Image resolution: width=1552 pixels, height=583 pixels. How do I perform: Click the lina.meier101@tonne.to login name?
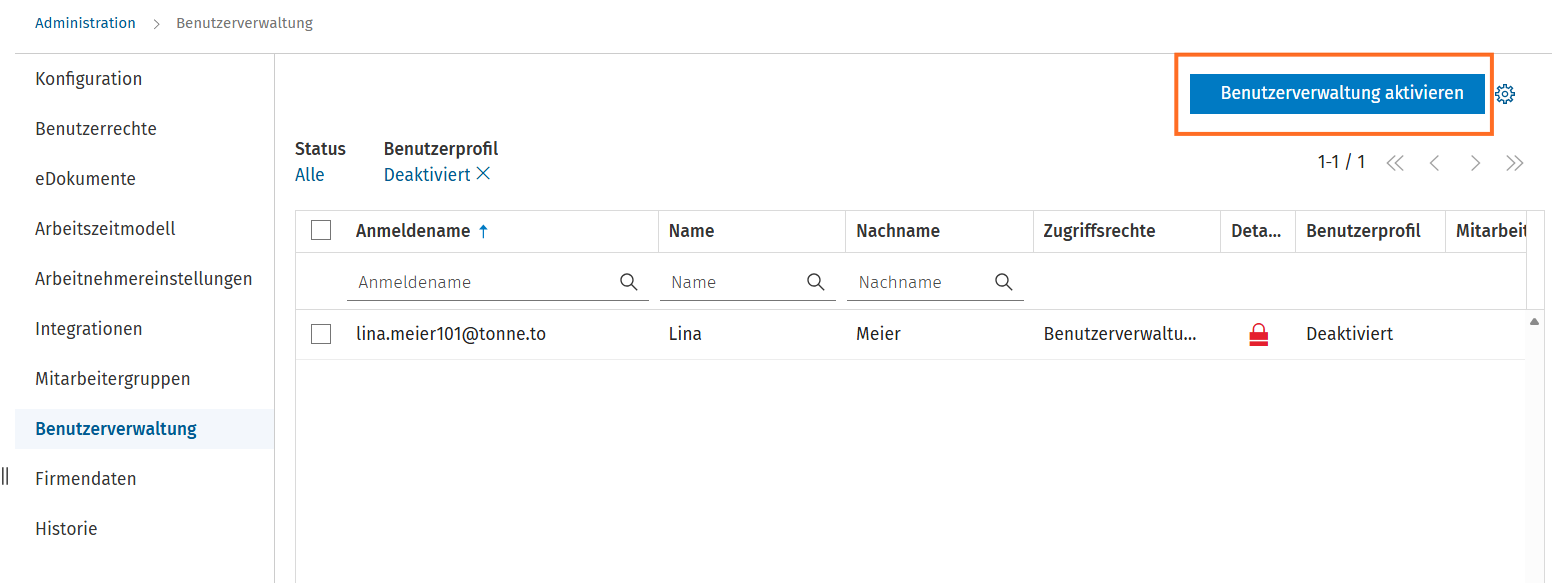pos(451,334)
